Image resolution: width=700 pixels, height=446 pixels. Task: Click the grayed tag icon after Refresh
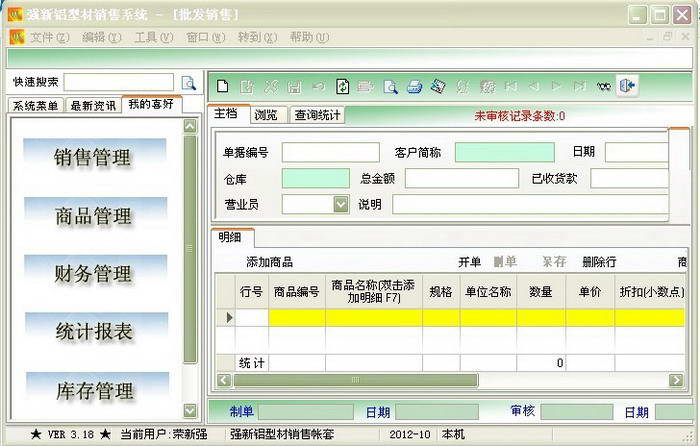pyautogui.click(x=365, y=86)
